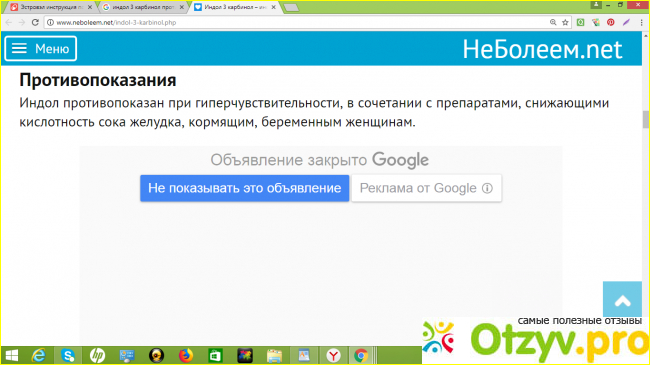Close the Google search tab

181,7
